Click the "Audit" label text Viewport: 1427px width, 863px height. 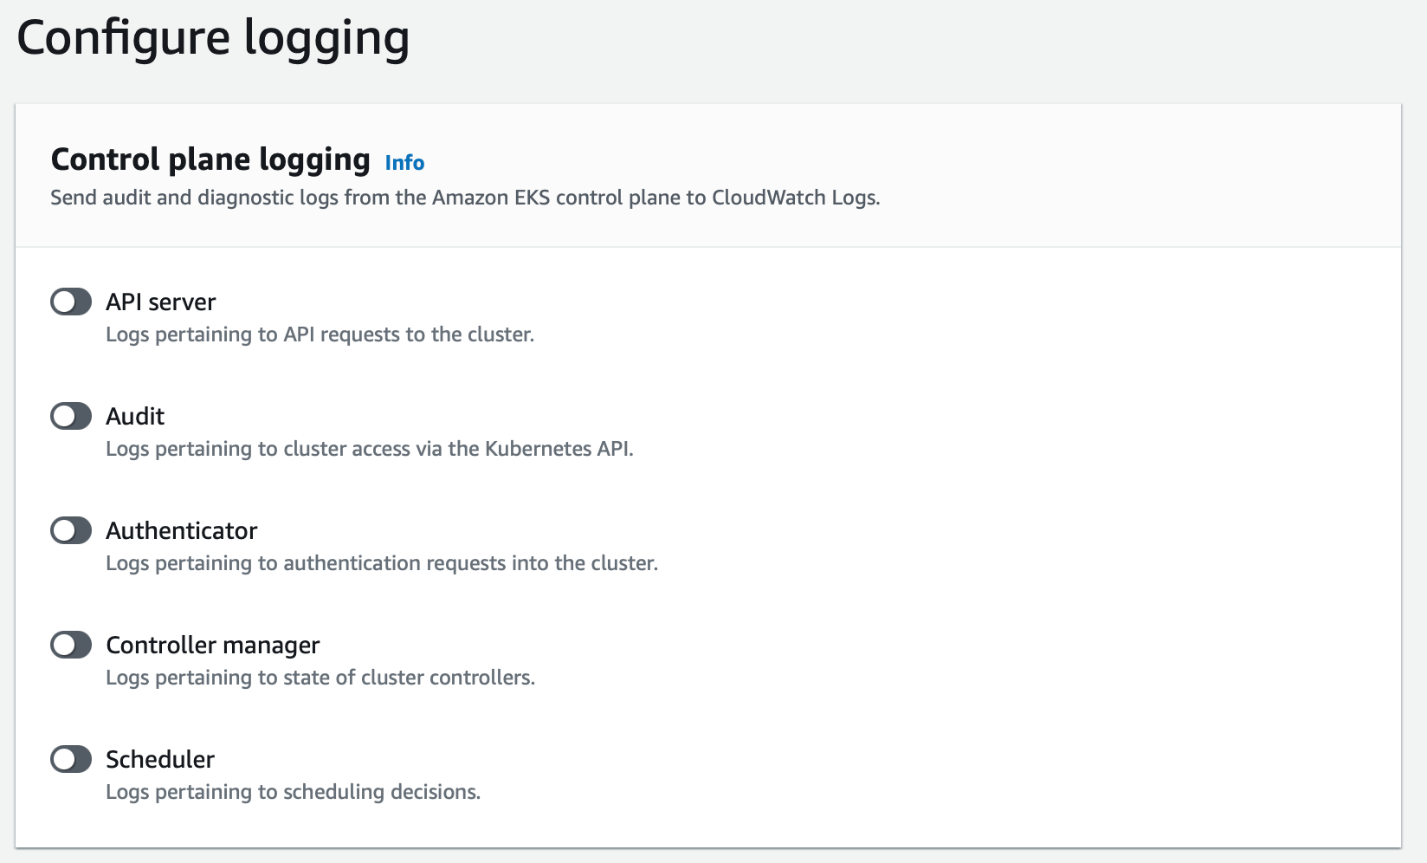tap(135, 416)
